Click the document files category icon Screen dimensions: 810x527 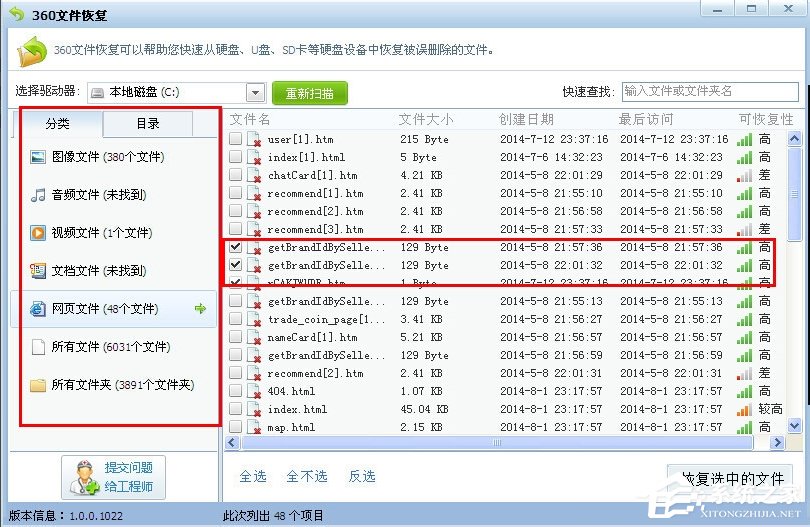(38, 271)
